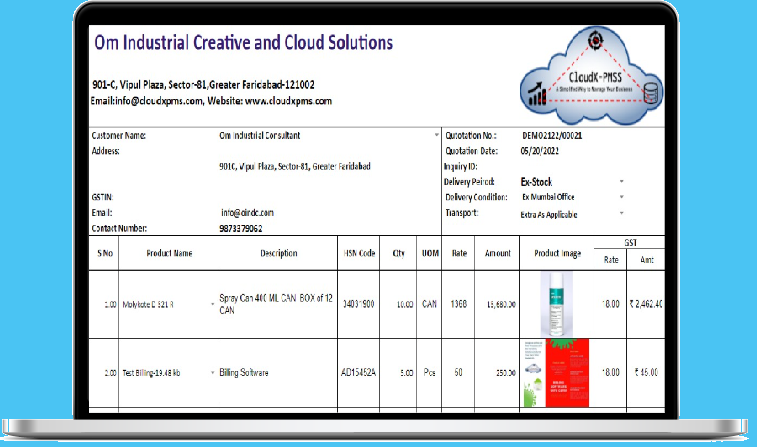Click the Molykote product name cell

click(147, 305)
